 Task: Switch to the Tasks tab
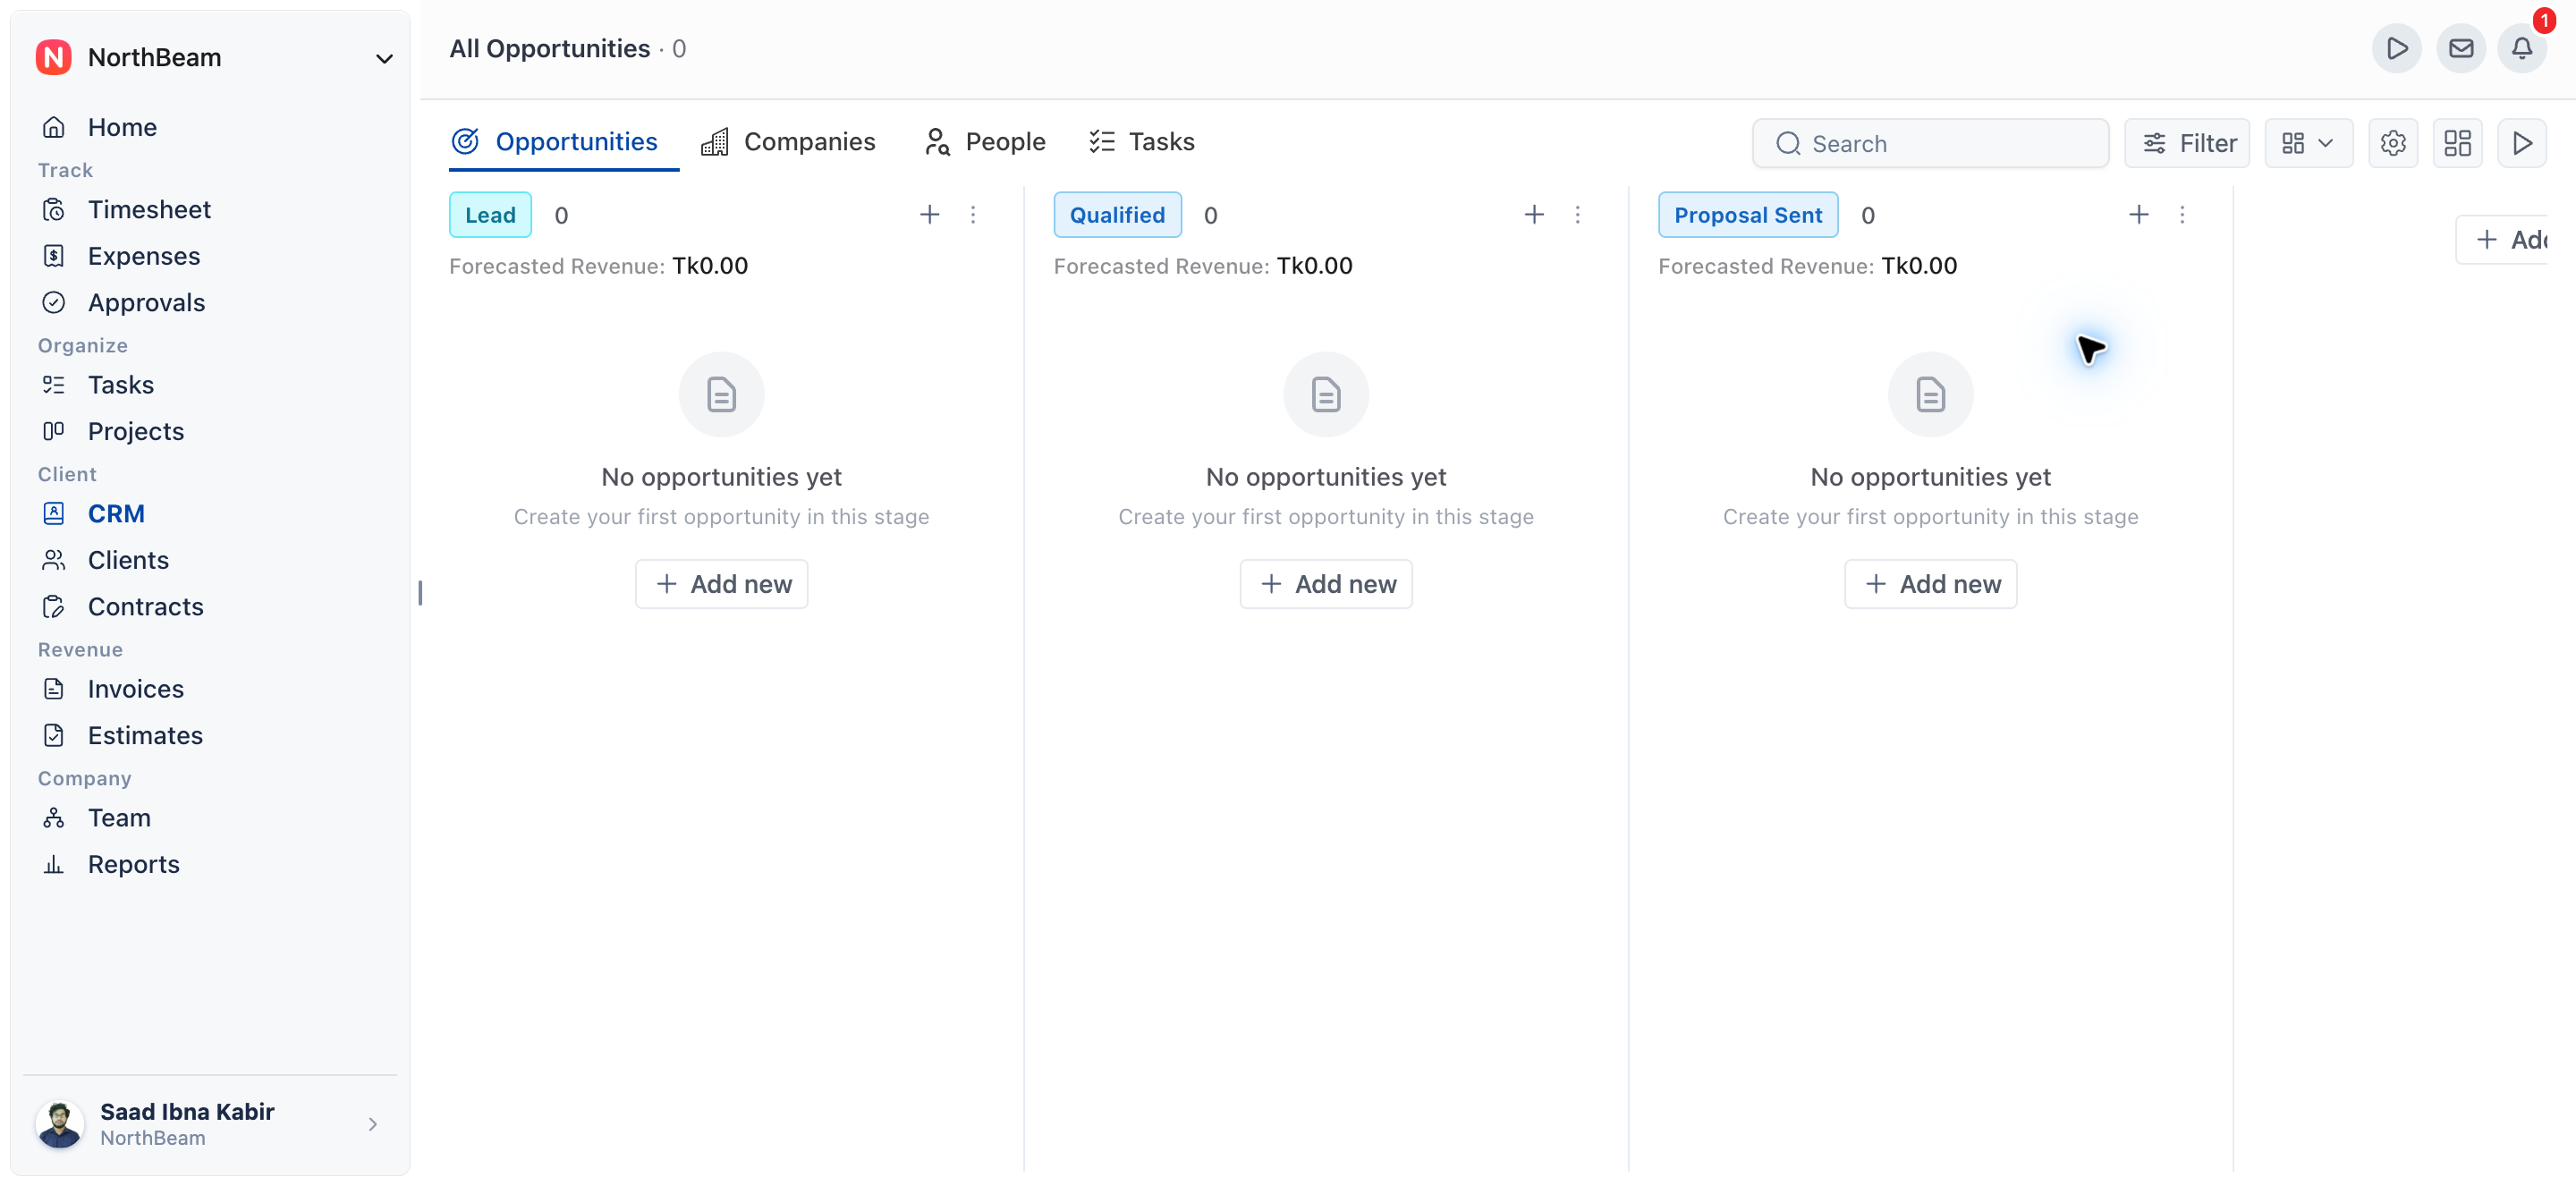coord(1141,142)
